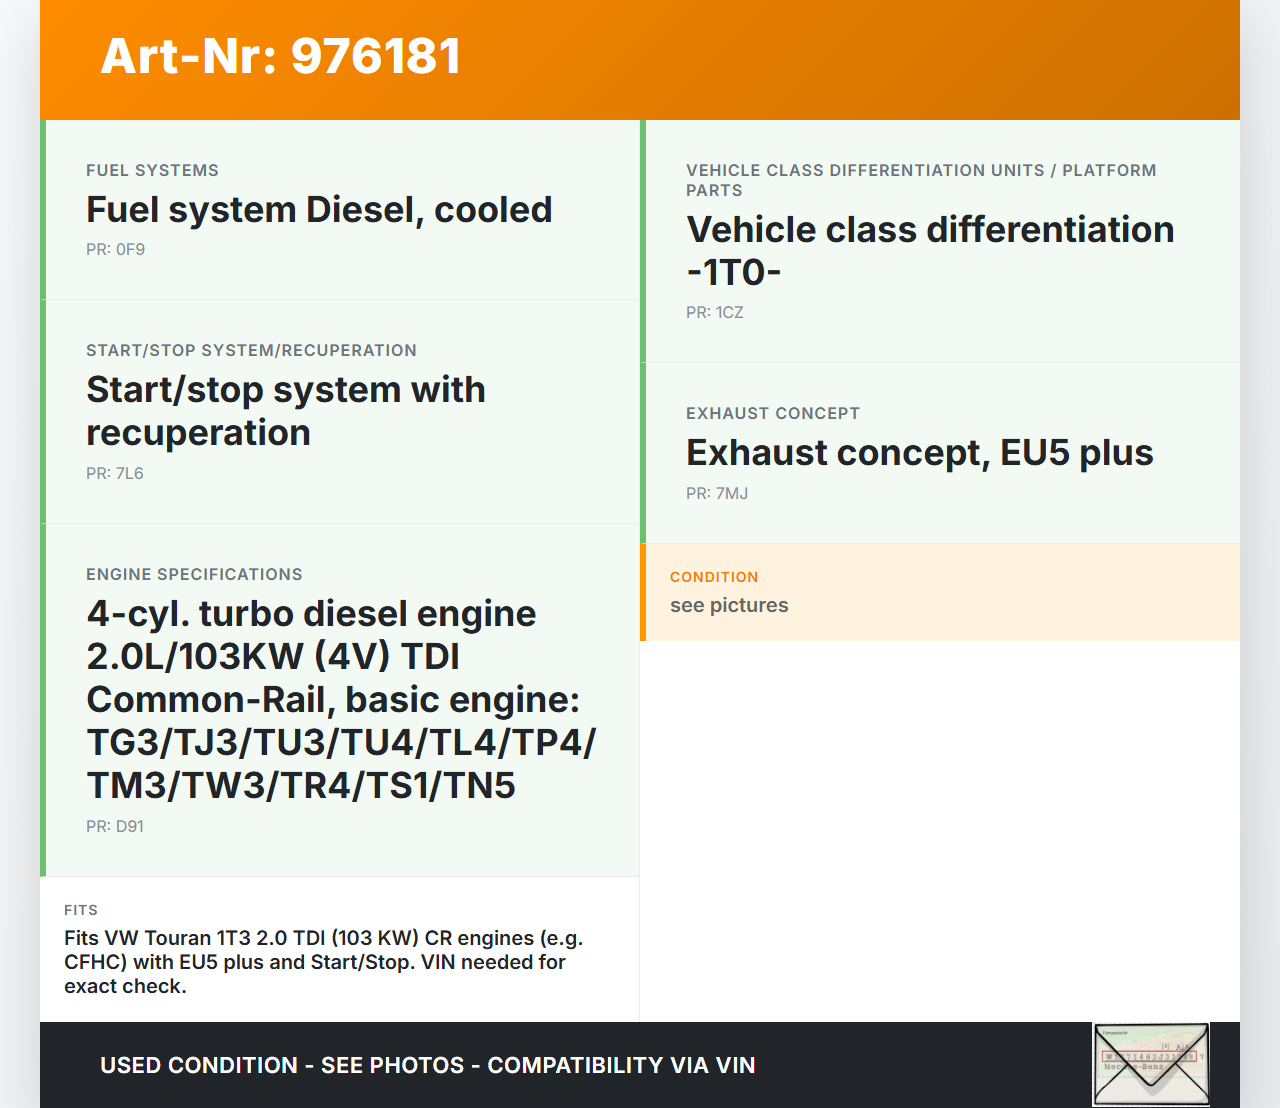Select the Vehicle class differentiation -1T0- heading
Screen dimensions: 1280x1108
point(929,251)
